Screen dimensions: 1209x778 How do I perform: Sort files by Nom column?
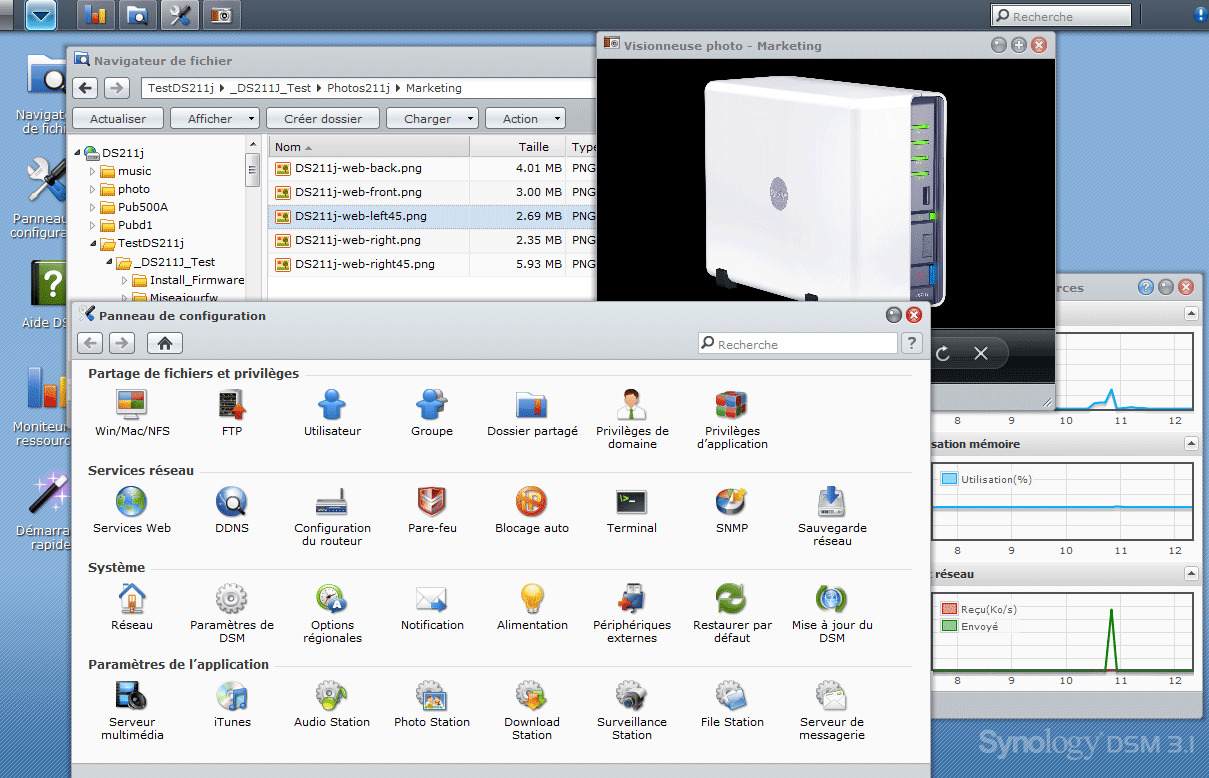(369, 147)
